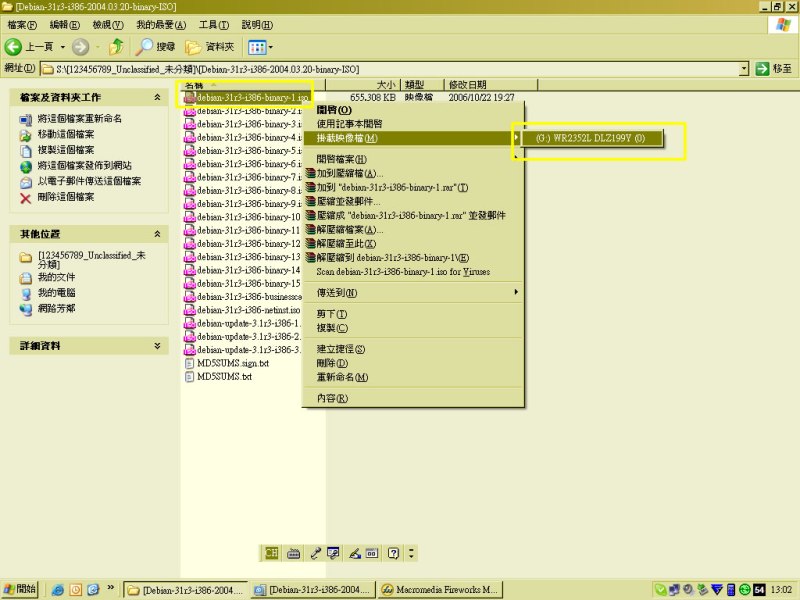Open the Tools menu

click(213, 24)
